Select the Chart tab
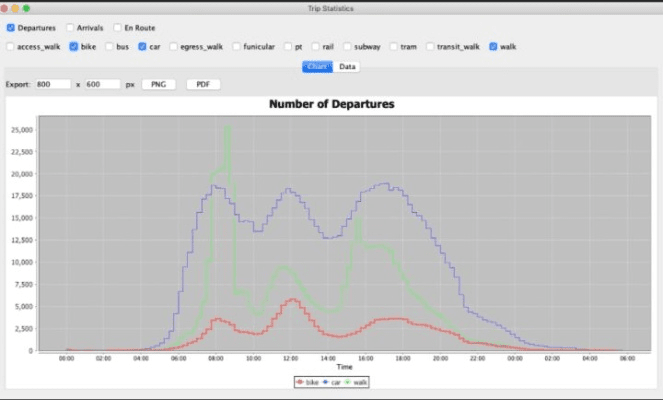The width and height of the screenshot is (663, 400). click(x=318, y=67)
